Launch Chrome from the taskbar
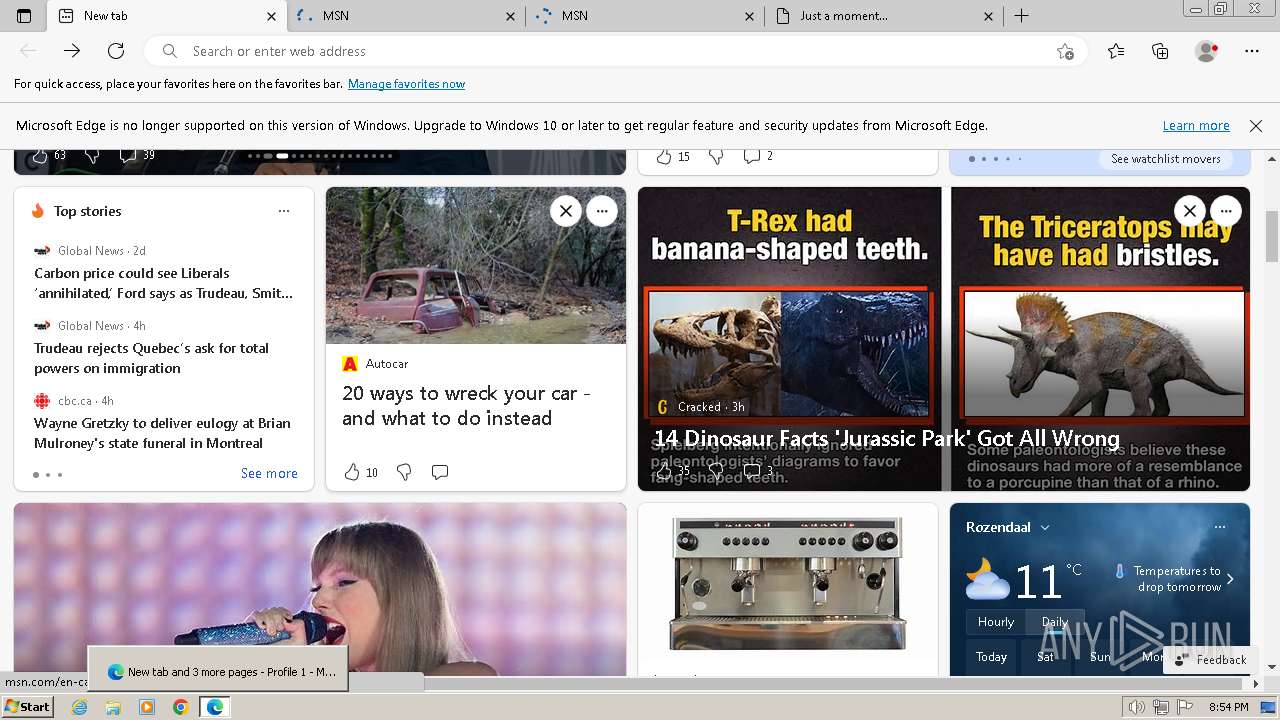The width and height of the screenshot is (1280, 720). tap(180, 707)
